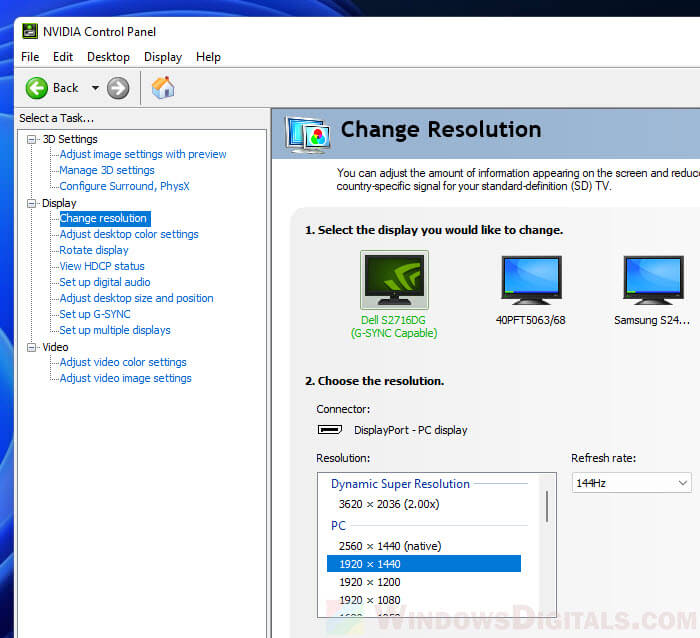Collapse the Display tree node
This screenshot has width=700, height=638.
pyautogui.click(x=31, y=203)
